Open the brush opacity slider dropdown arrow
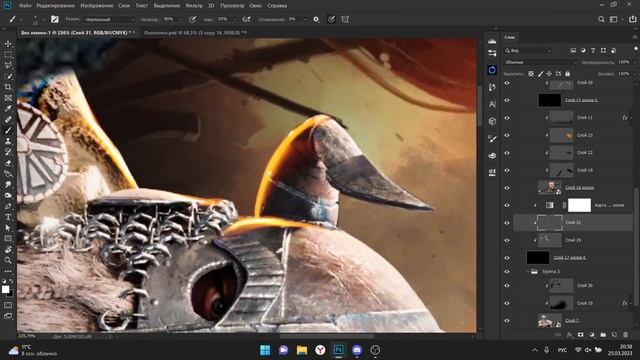This screenshot has height=360, width=640. (181, 19)
